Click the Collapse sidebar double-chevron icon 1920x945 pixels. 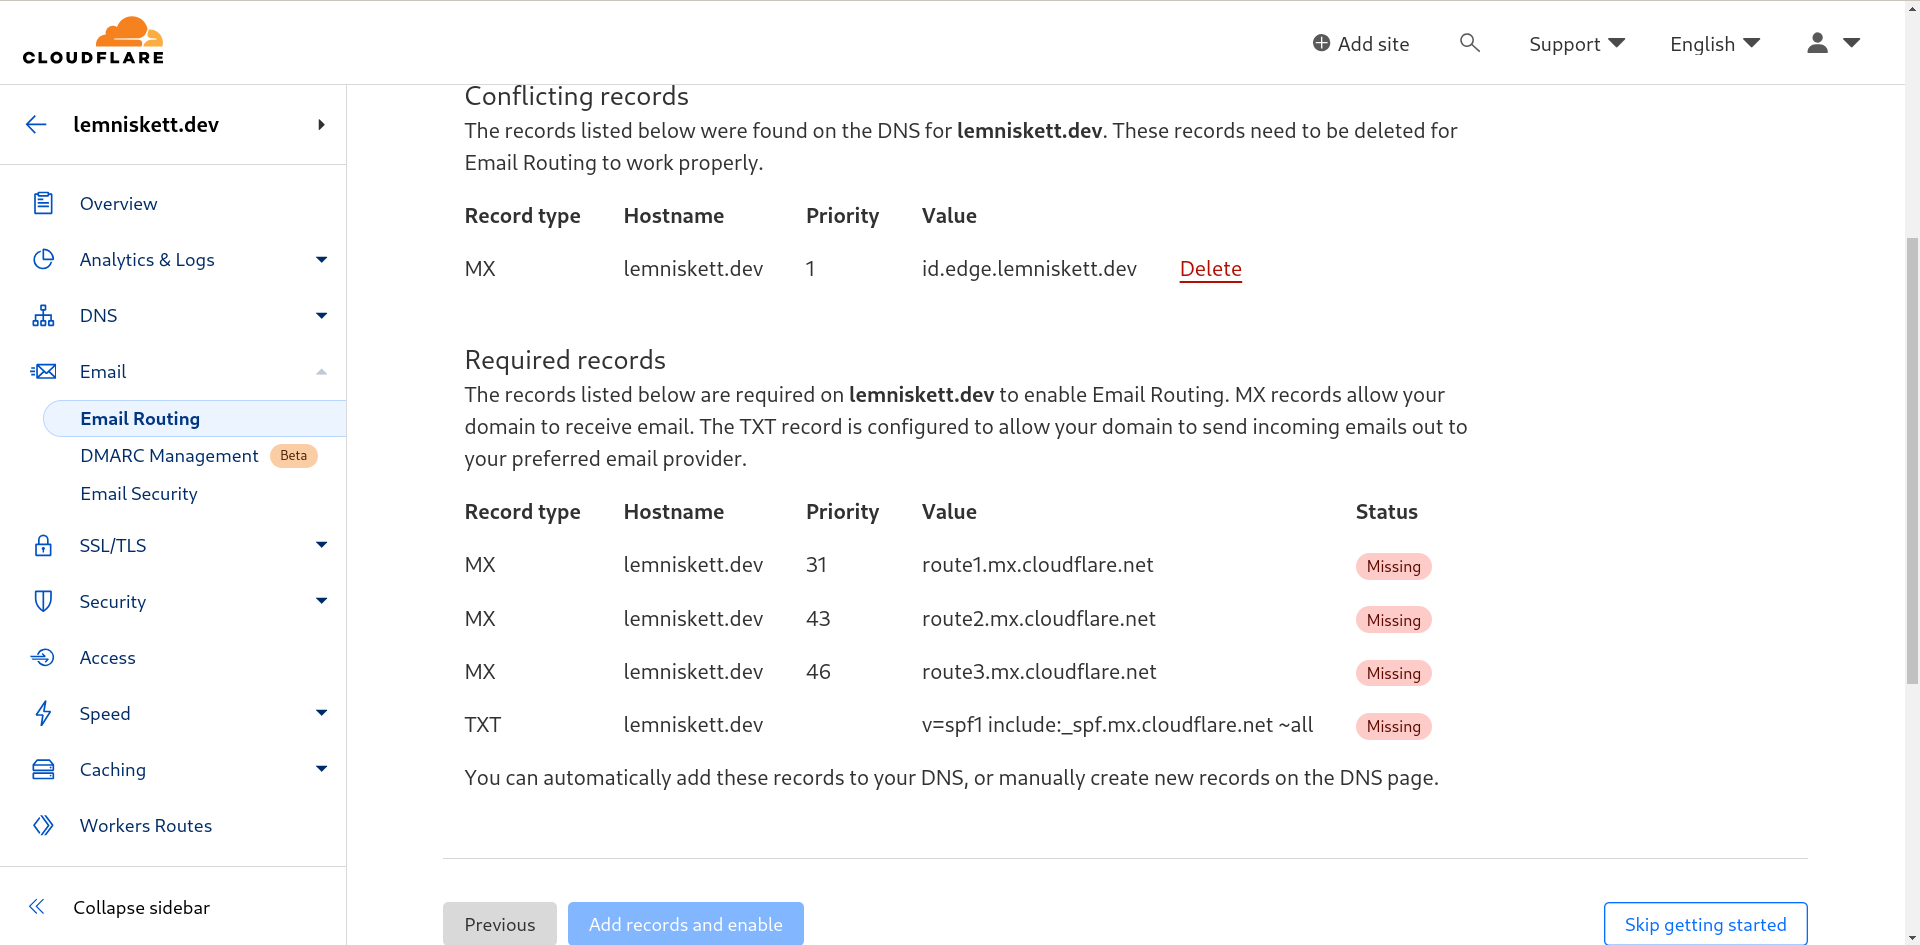point(37,907)
